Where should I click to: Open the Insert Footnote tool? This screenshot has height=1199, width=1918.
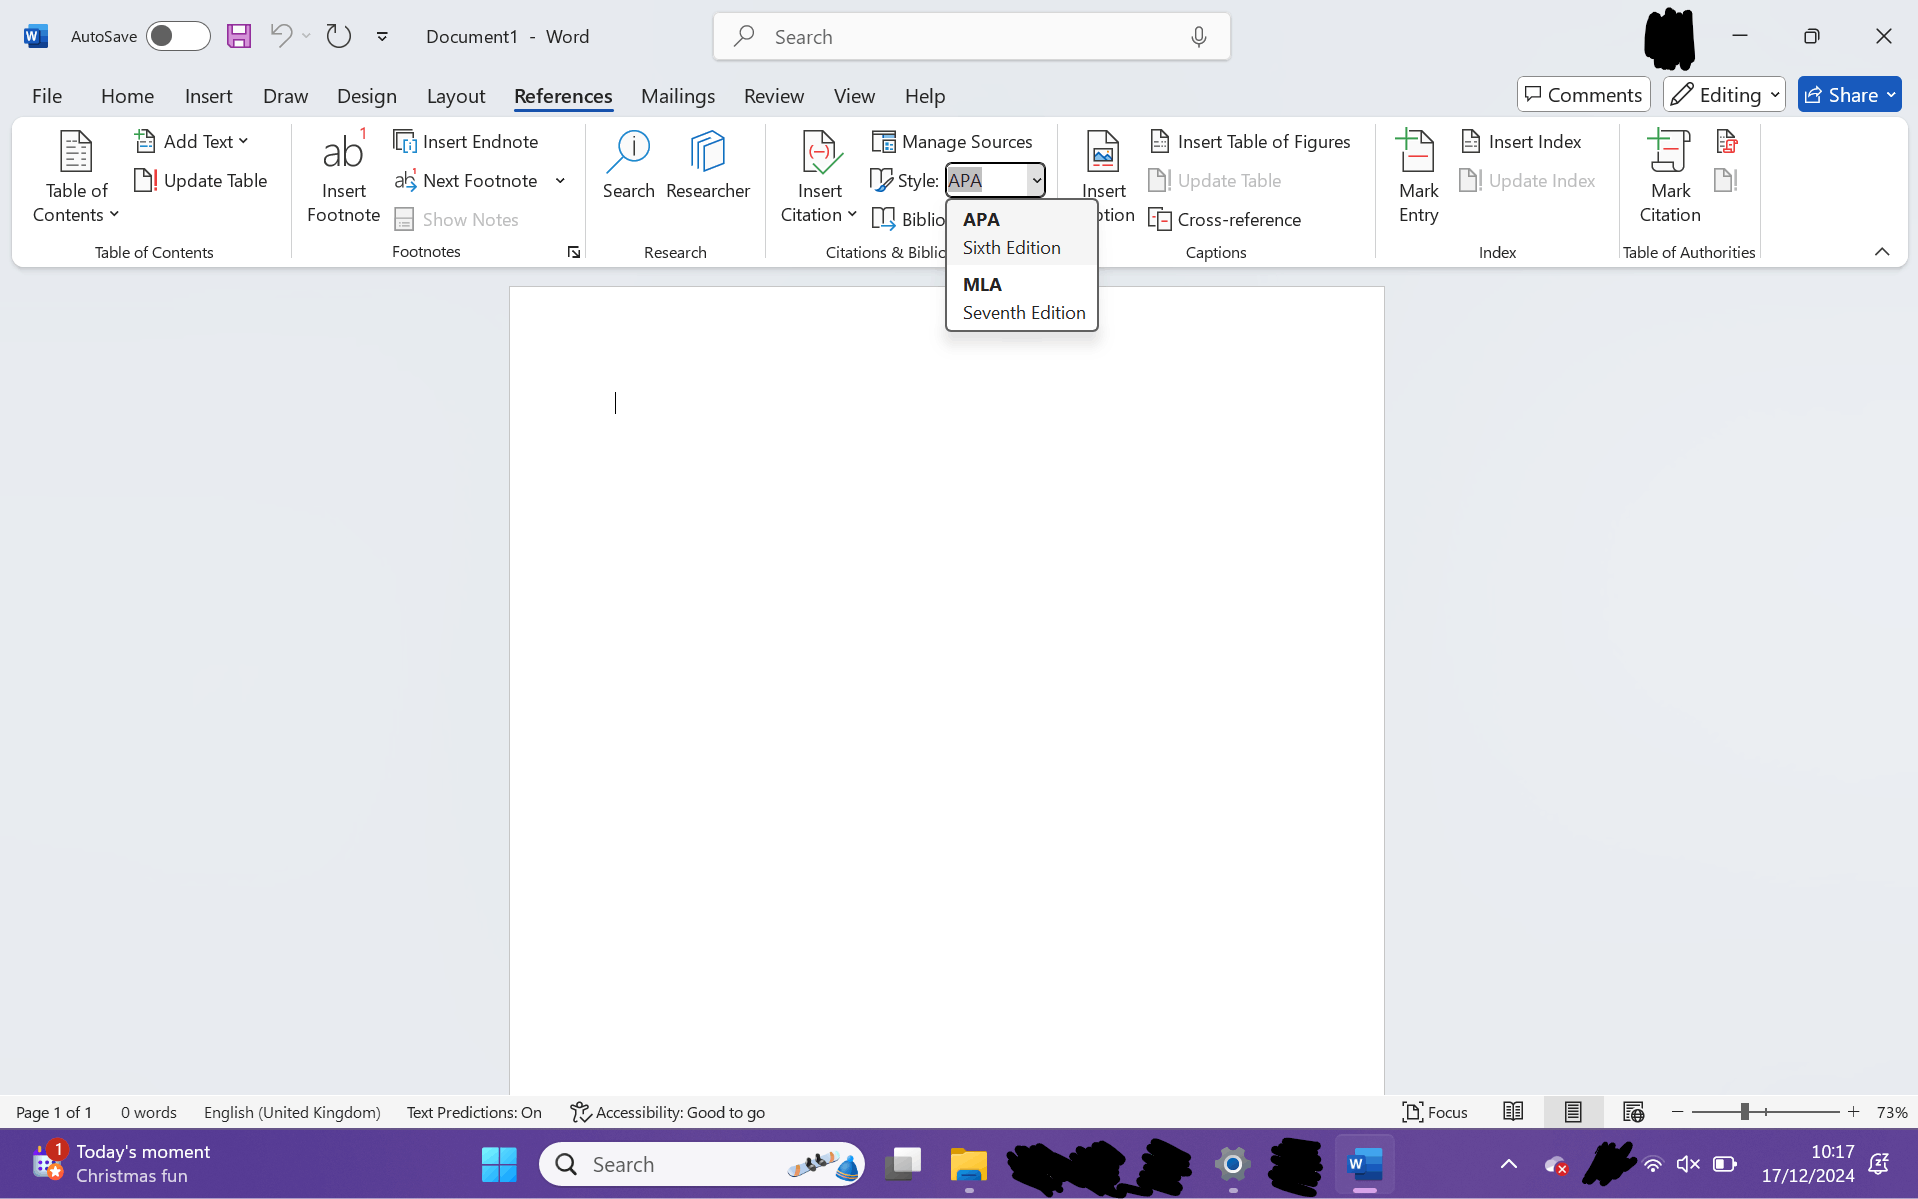point(343,176)
